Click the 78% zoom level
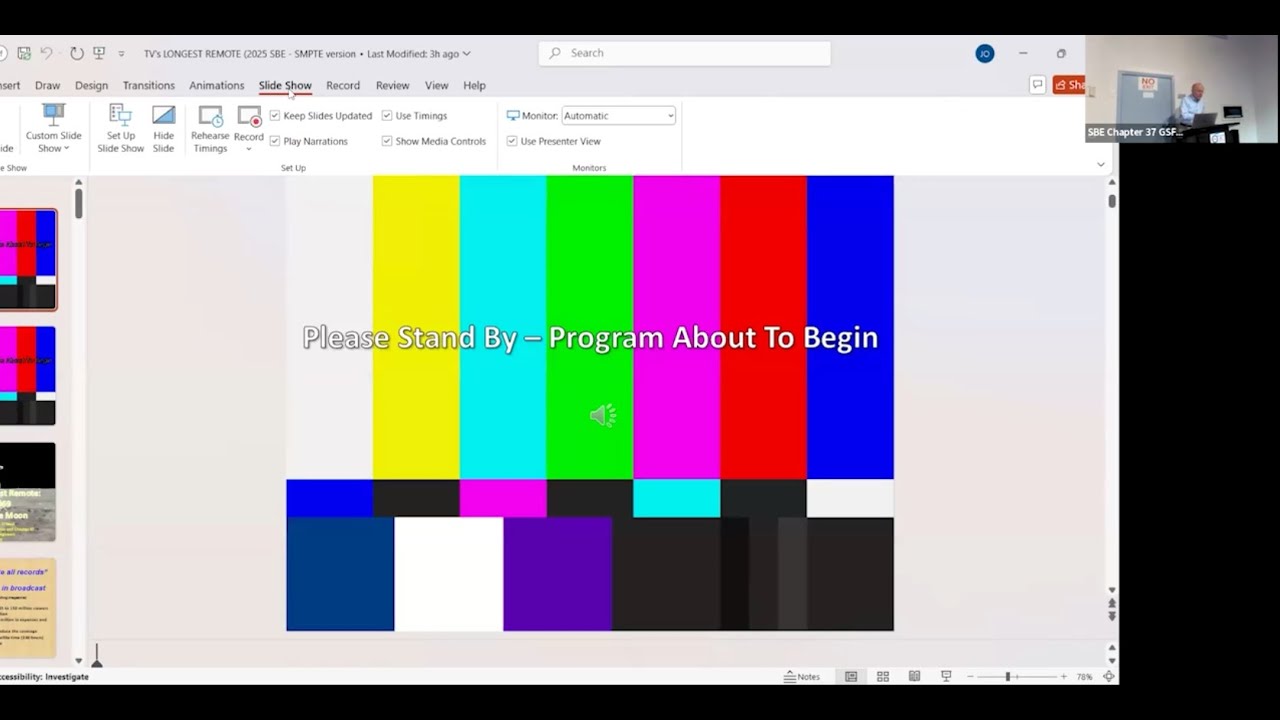The width and height of the screenshot is (1280, 720). [x=1084, y=677]
